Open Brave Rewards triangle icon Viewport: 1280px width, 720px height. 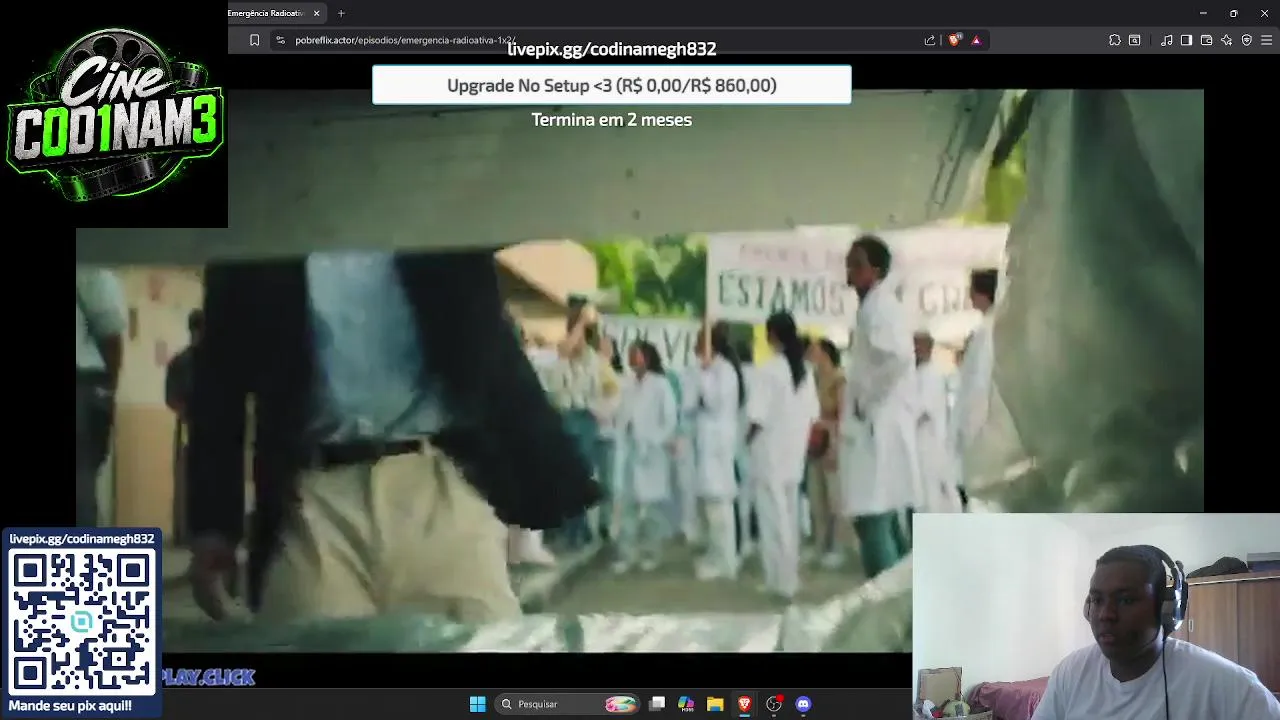pyautogui.click(x=976, y=40)
